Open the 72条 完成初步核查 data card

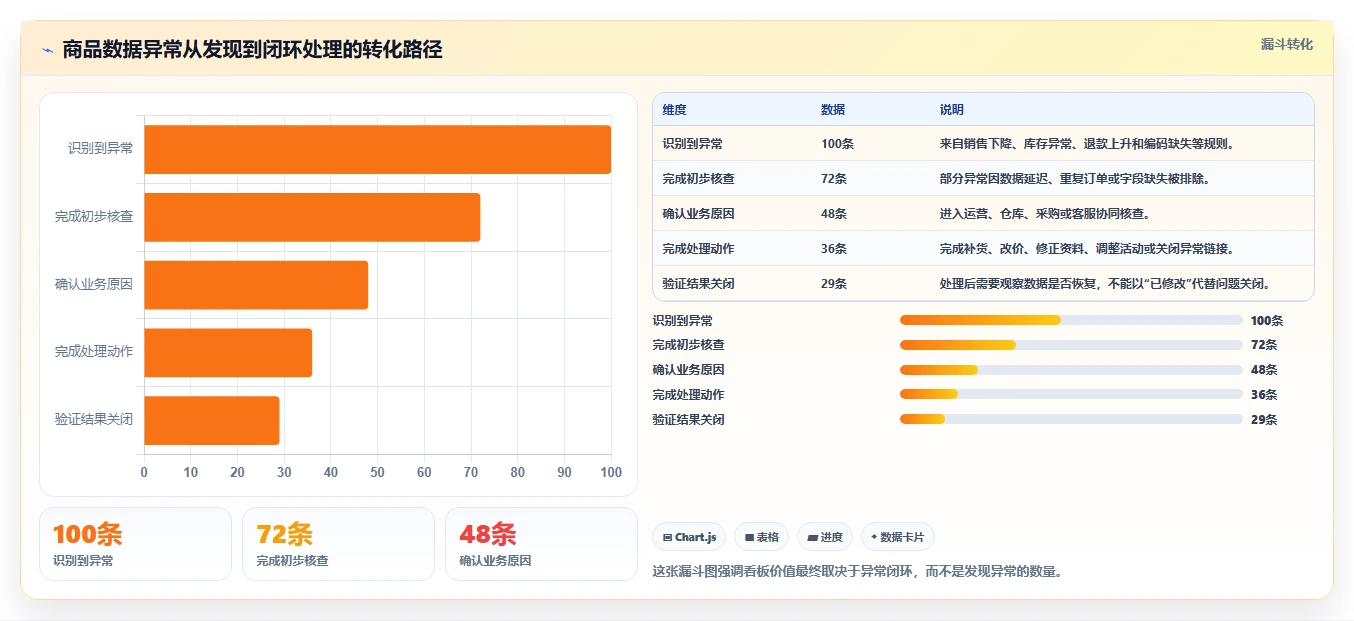(338, 544)
